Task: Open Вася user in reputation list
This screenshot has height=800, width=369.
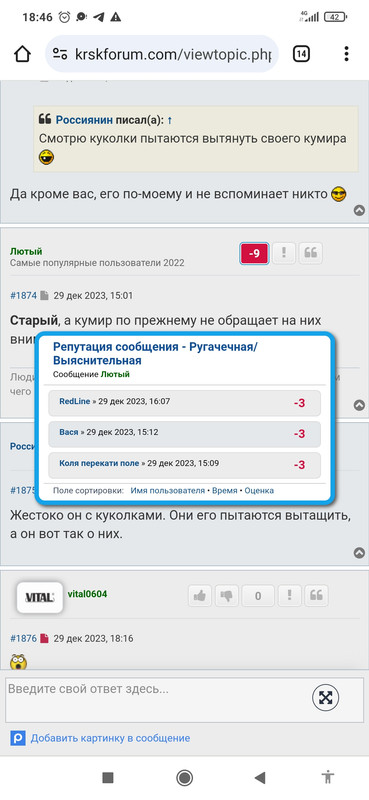Action: pos(69,432)
